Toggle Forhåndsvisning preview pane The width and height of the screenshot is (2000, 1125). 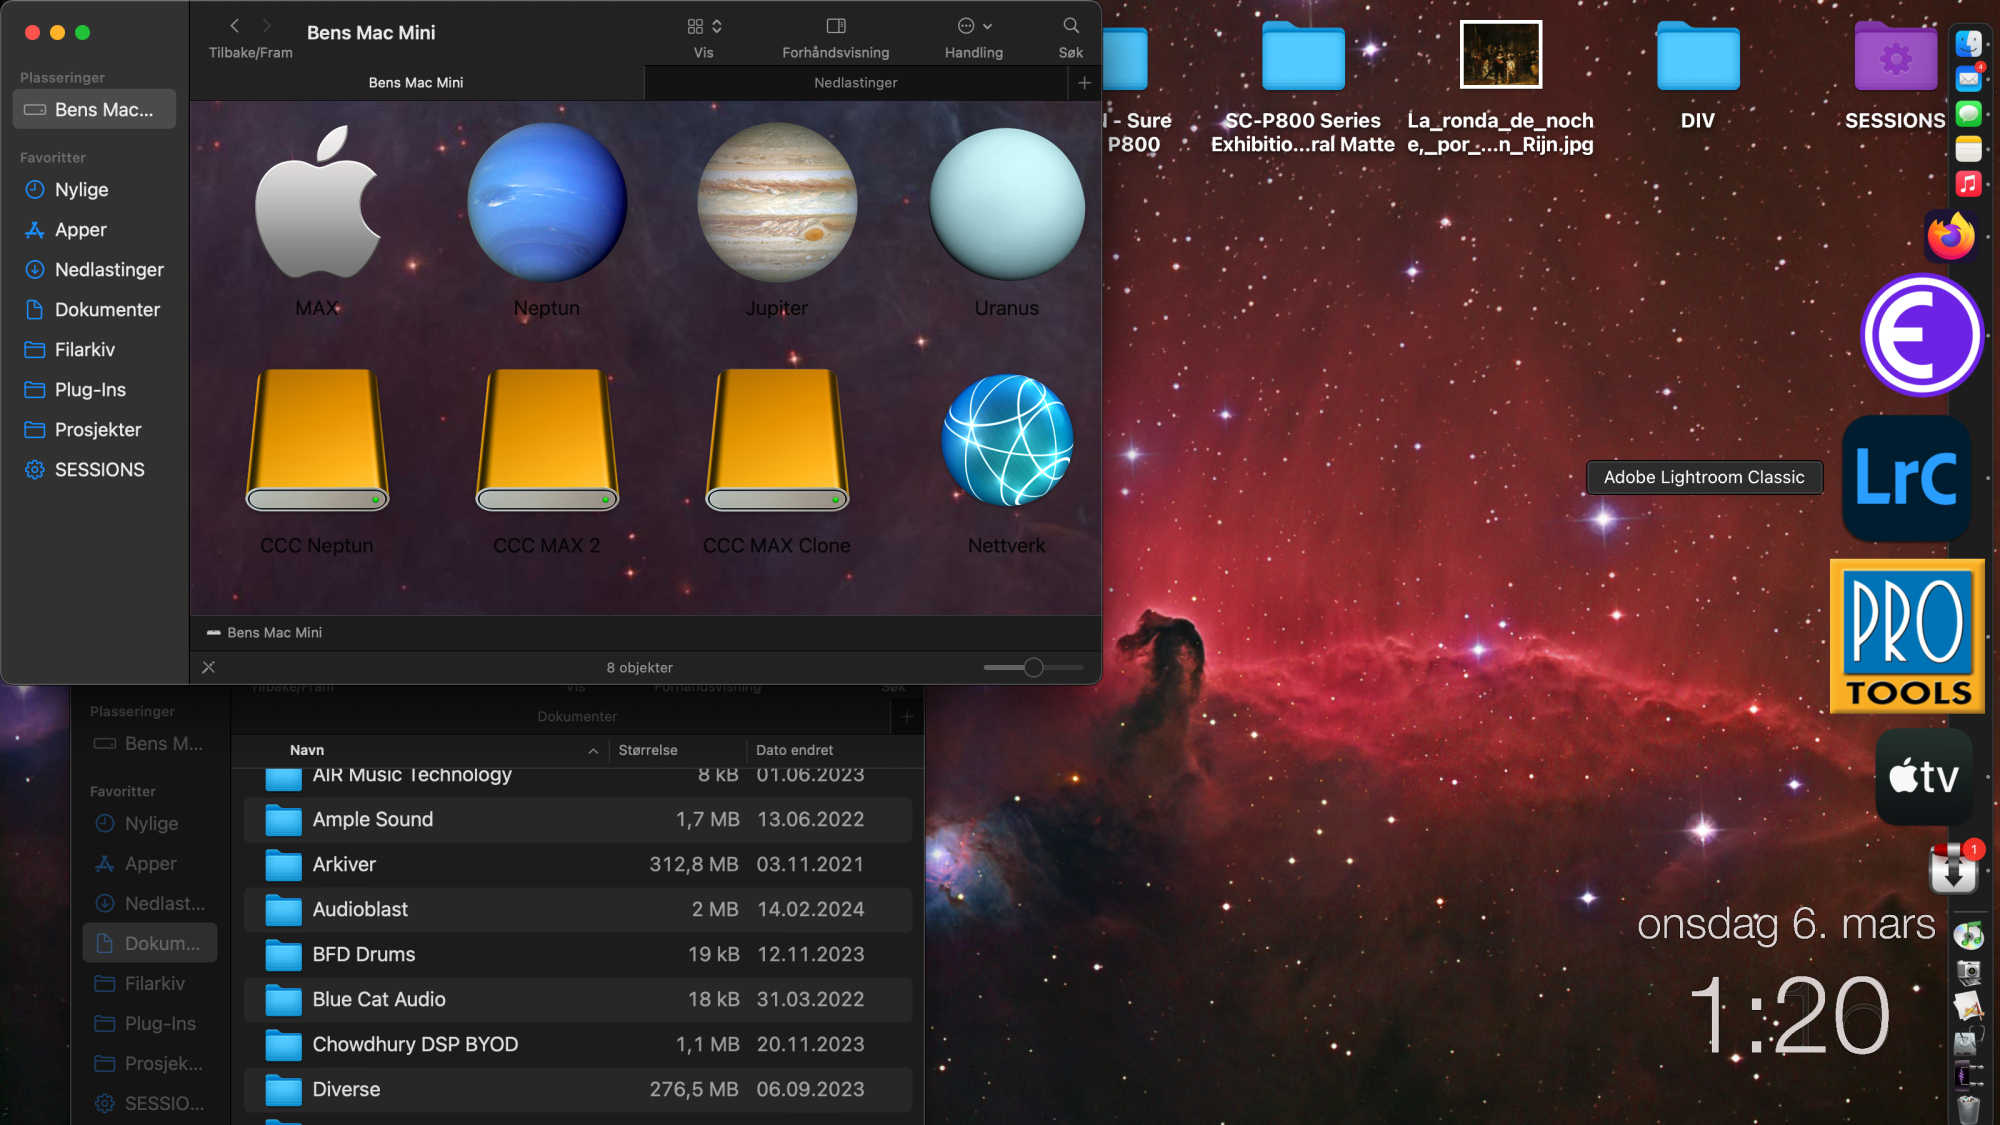(835, 26)
